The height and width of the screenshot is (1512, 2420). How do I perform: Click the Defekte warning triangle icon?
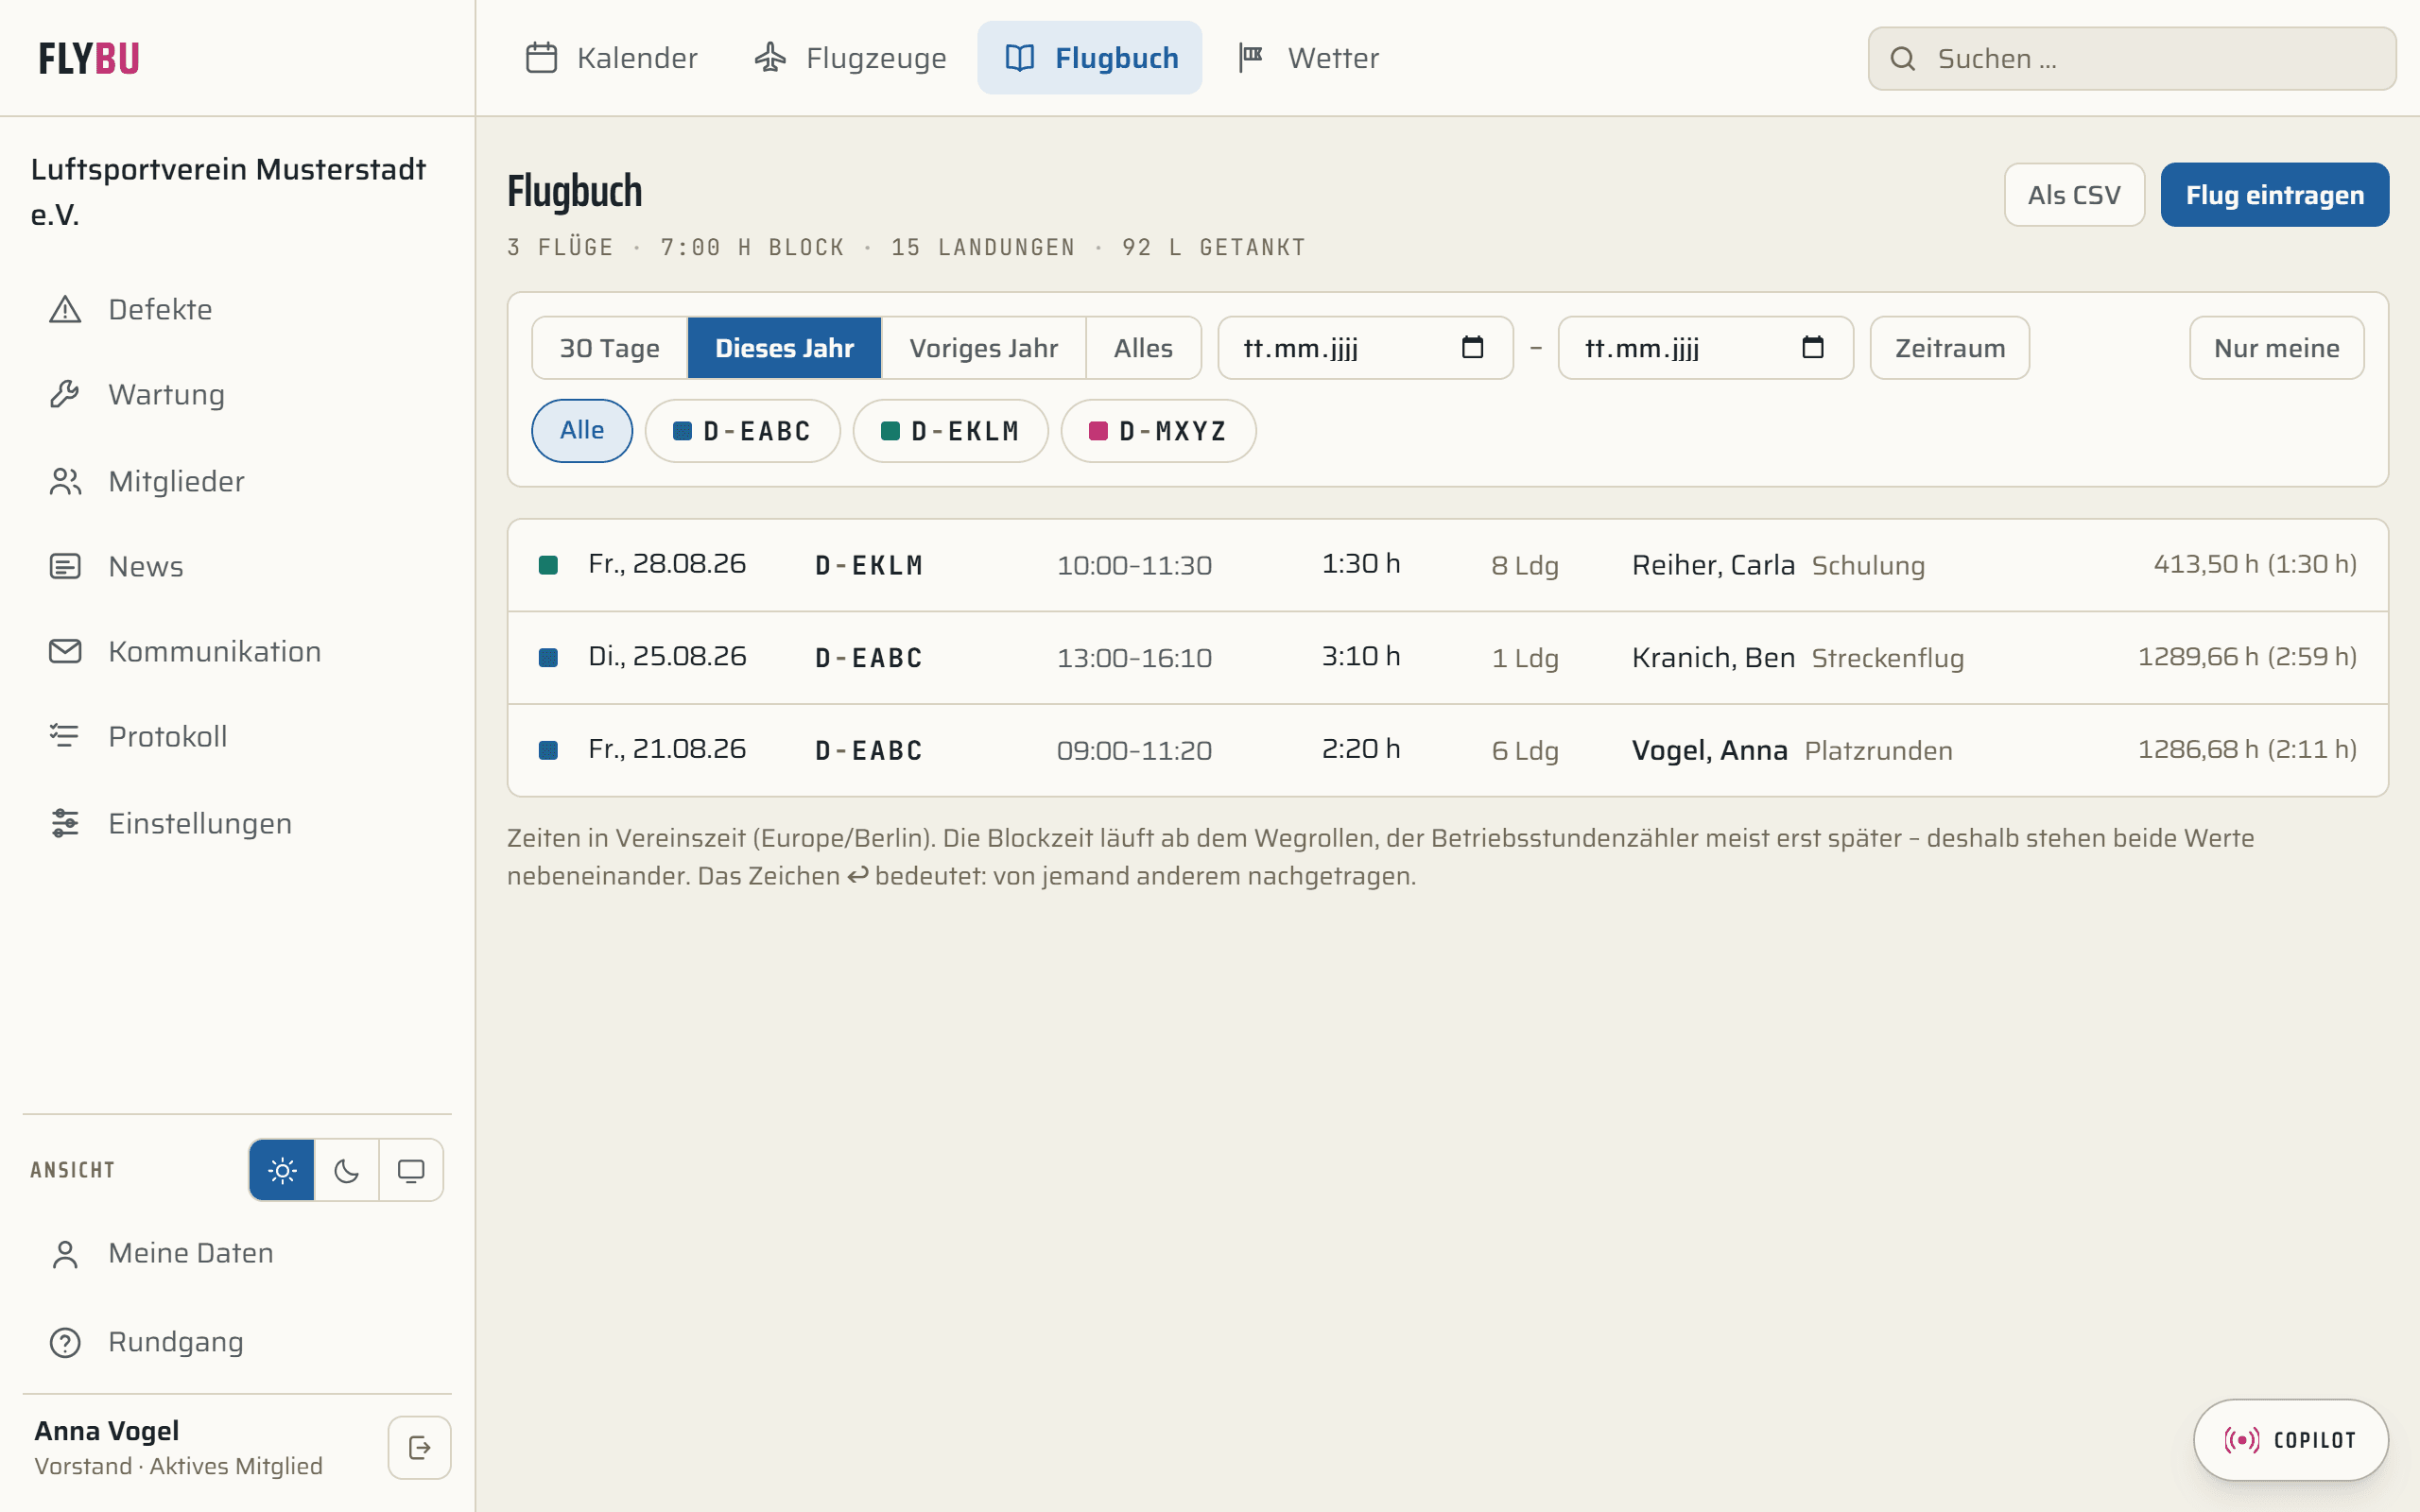pos(65,310)
